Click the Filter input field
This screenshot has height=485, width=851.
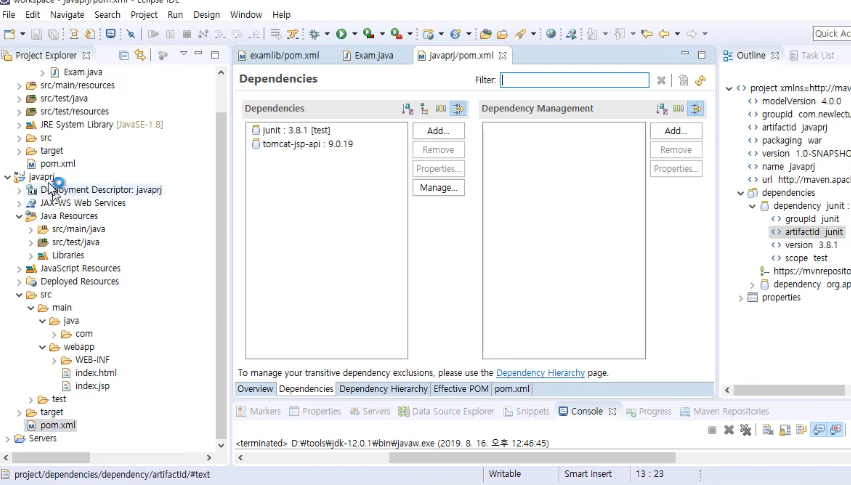[574, 80]
